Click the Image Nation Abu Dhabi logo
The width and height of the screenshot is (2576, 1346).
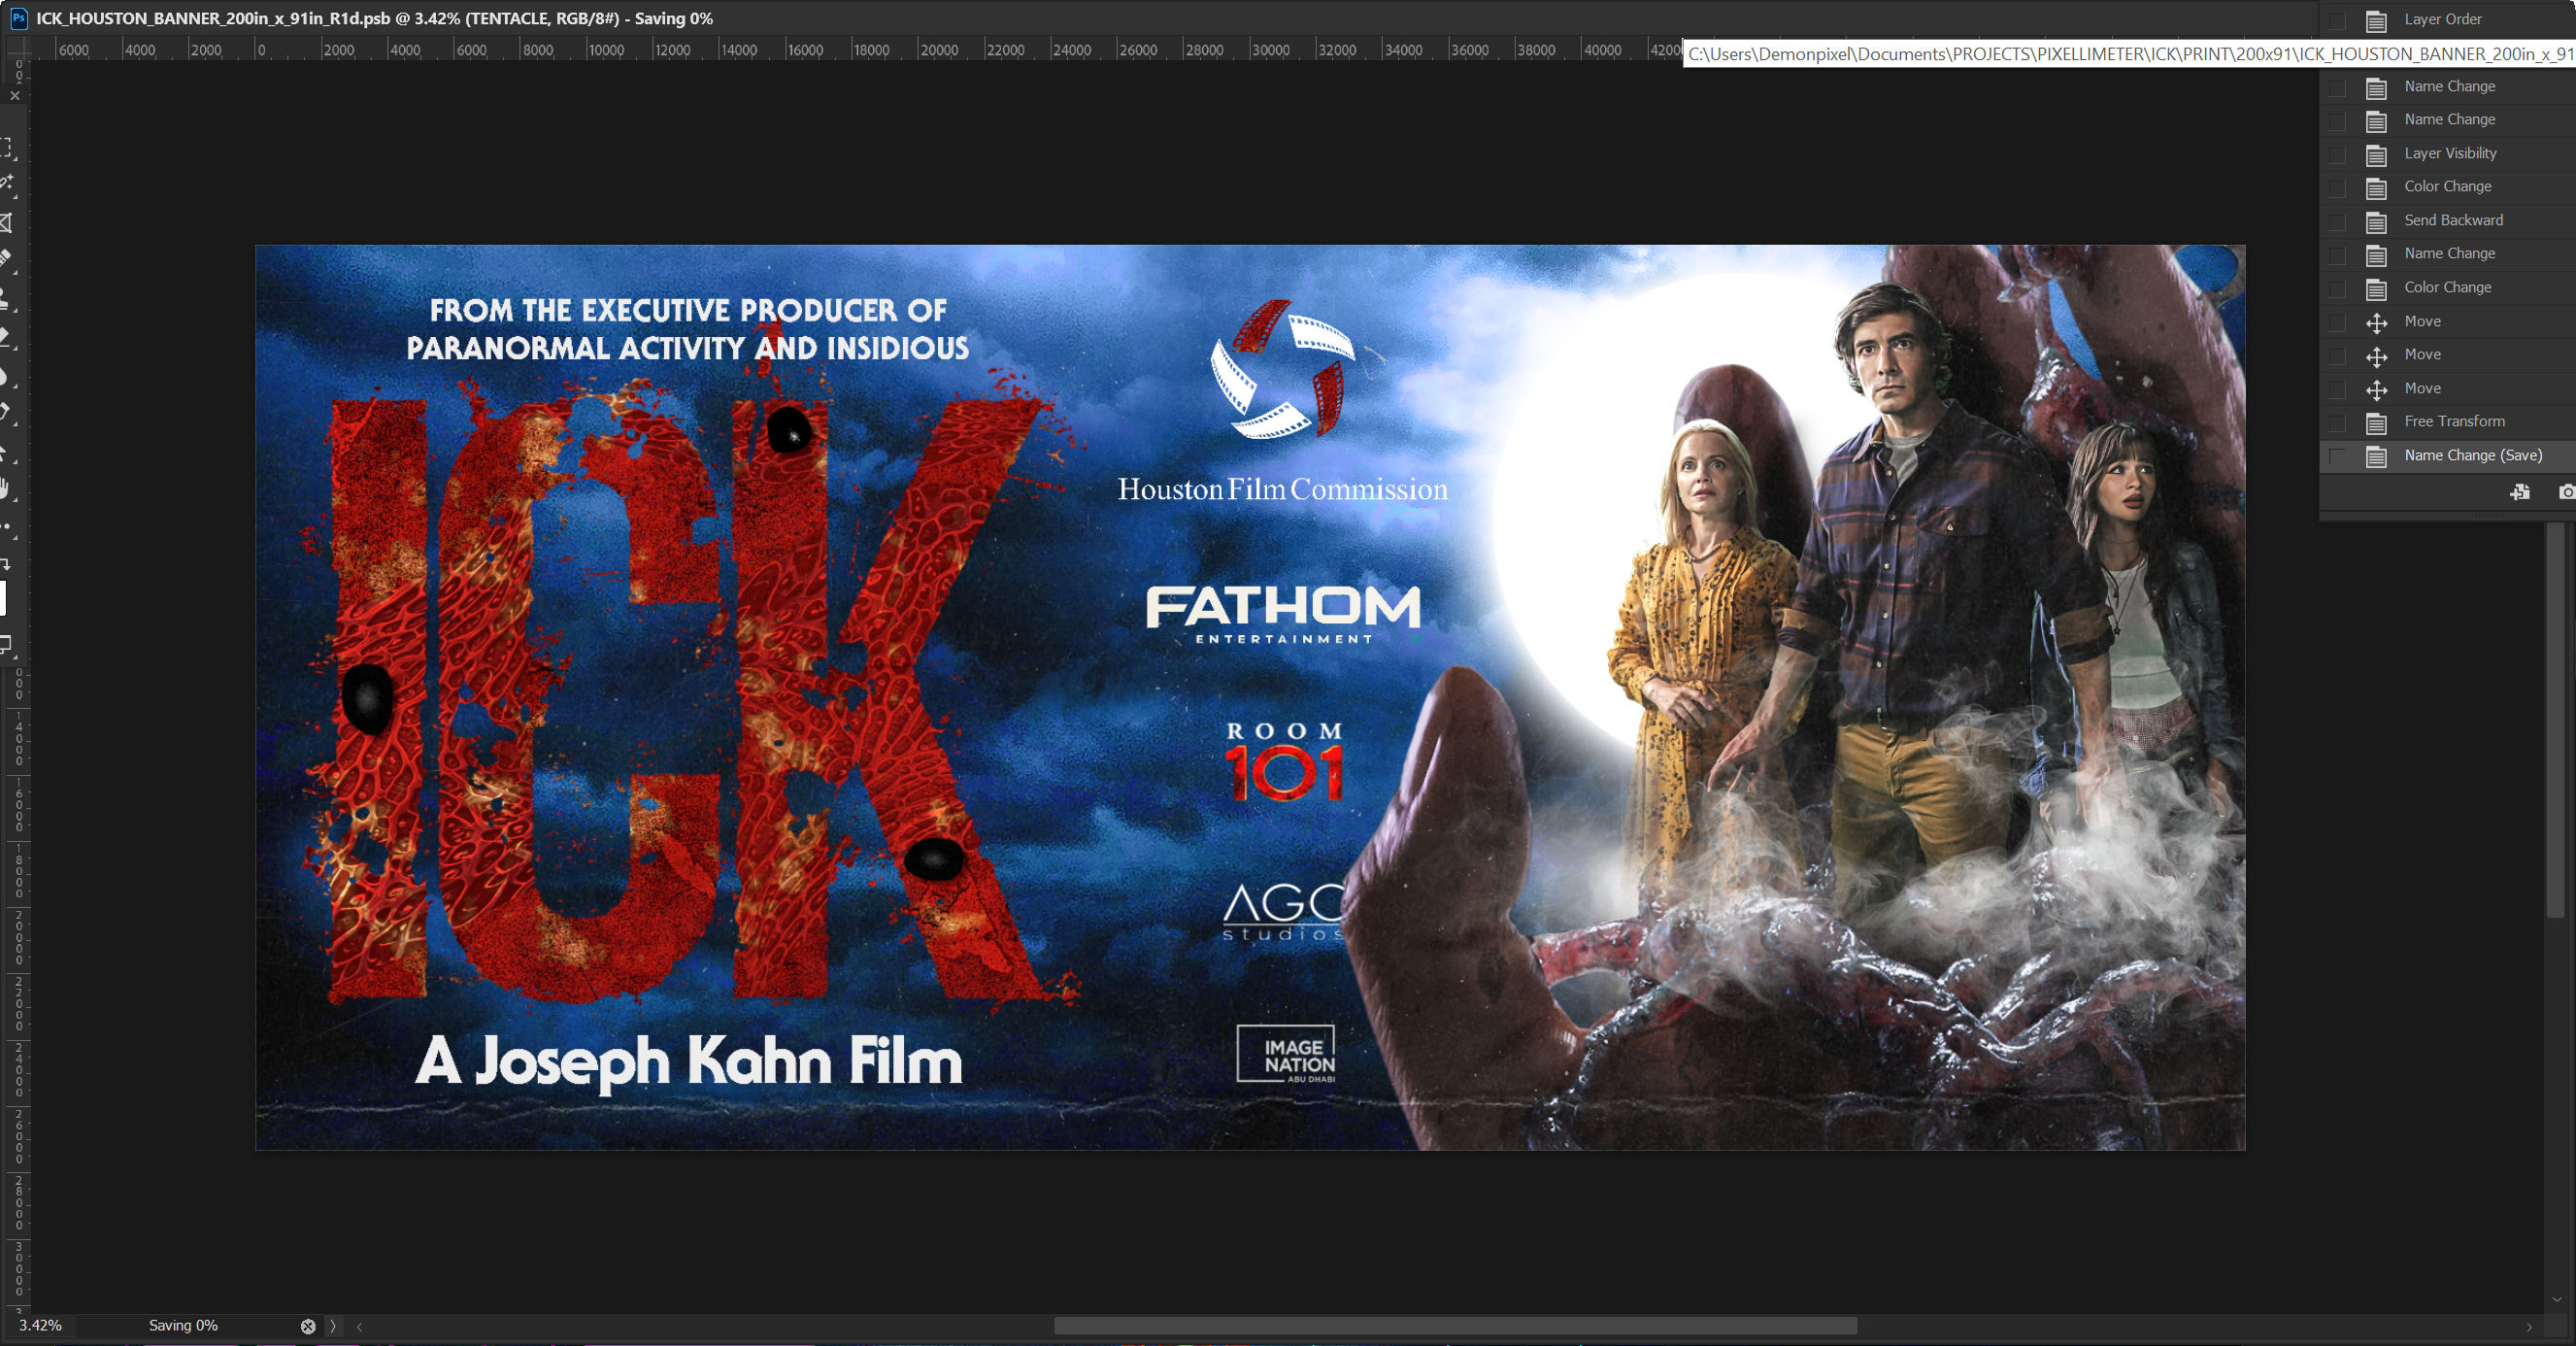pos(1286,1054)
